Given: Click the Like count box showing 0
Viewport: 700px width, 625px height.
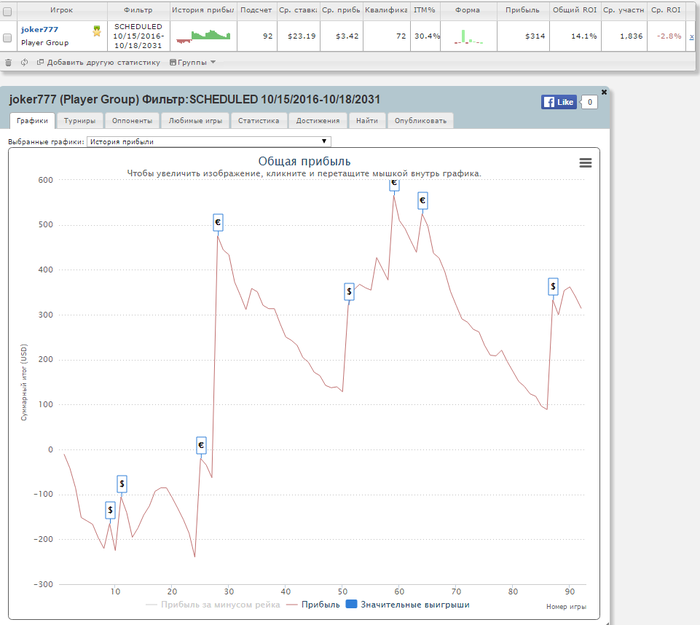Looking at the screenshot, I should (x=589, y=102).
